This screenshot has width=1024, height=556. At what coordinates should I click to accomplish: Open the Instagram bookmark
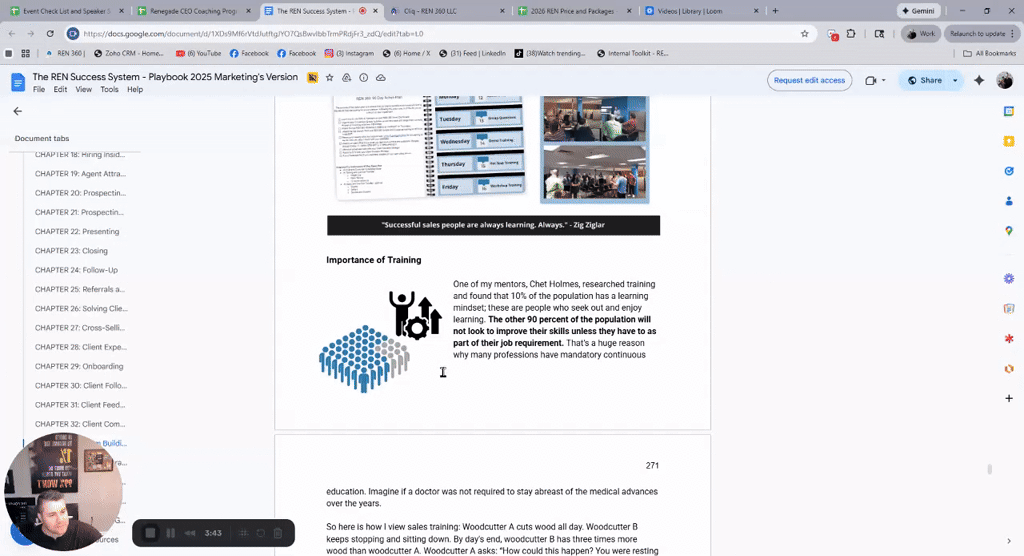[x=349, y=54]
